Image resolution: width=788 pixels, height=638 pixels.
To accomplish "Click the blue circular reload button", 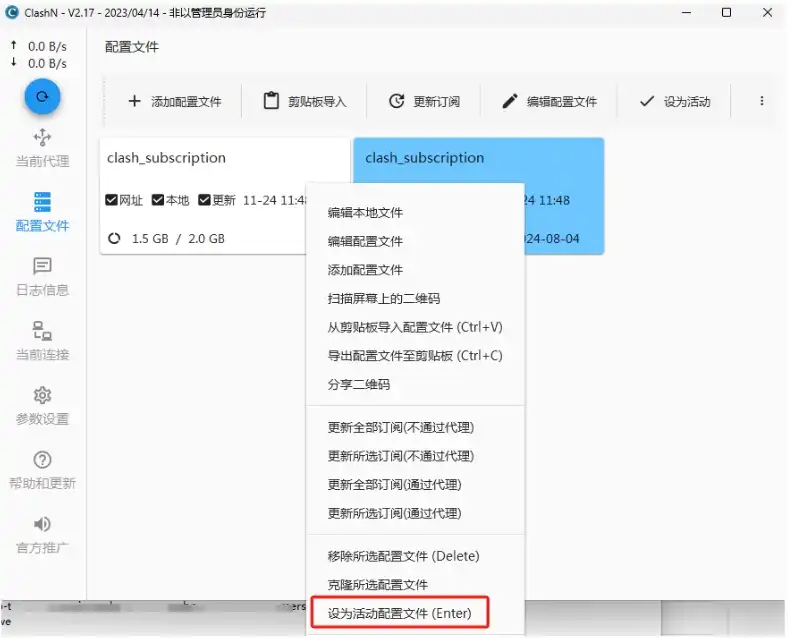I will pyautogui.click(x=42, y=97).
